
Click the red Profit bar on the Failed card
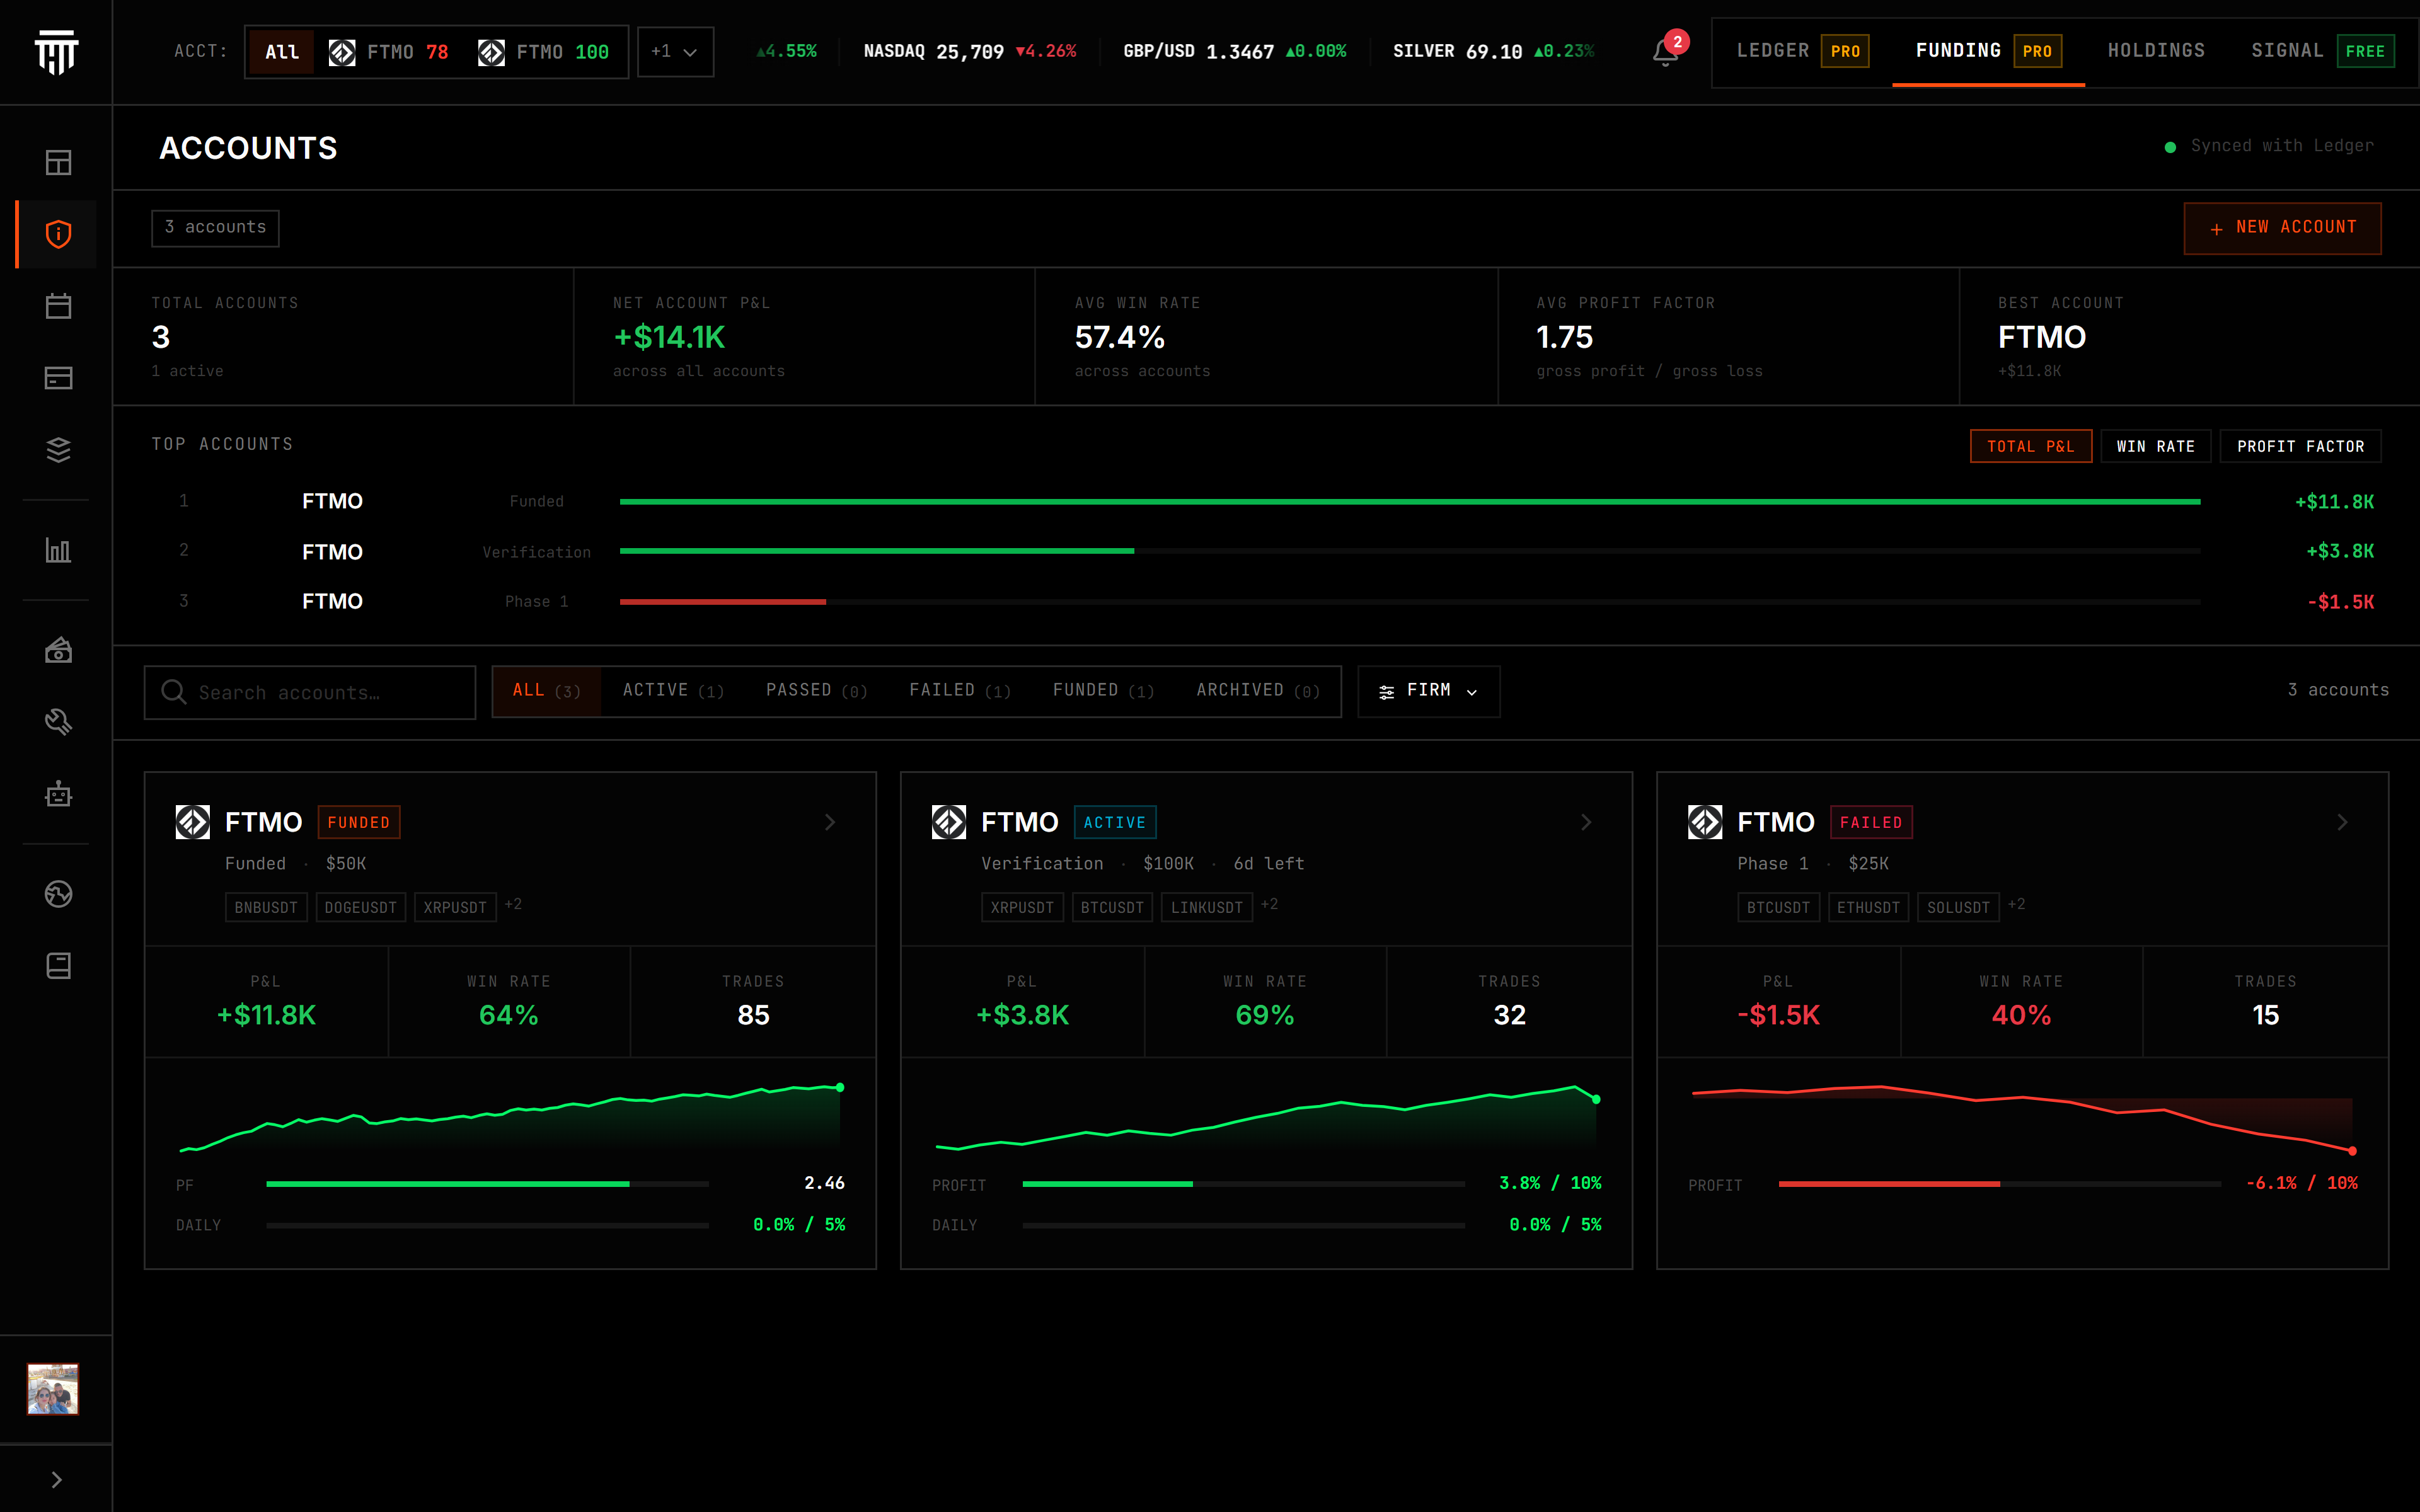pos(2000,1184)
